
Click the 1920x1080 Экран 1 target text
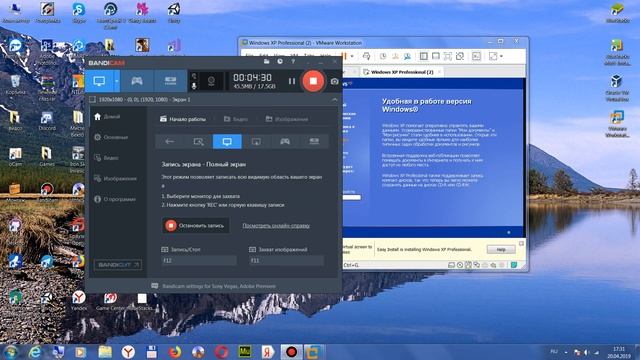pyautogui.click(x=144, y=99)
